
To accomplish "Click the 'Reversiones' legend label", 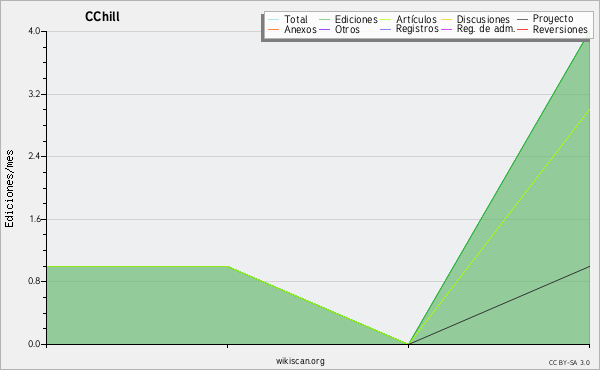I will point(560,29).
